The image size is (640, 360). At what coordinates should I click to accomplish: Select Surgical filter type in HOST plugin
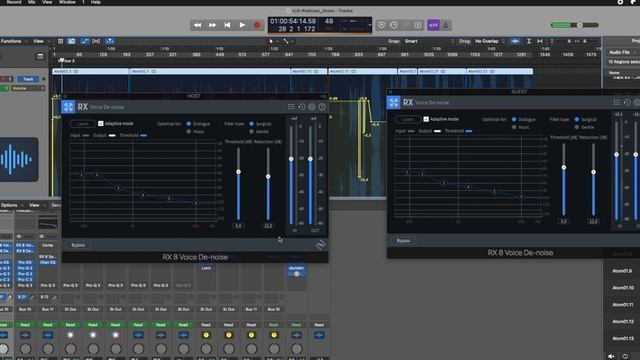click(251, 124)
